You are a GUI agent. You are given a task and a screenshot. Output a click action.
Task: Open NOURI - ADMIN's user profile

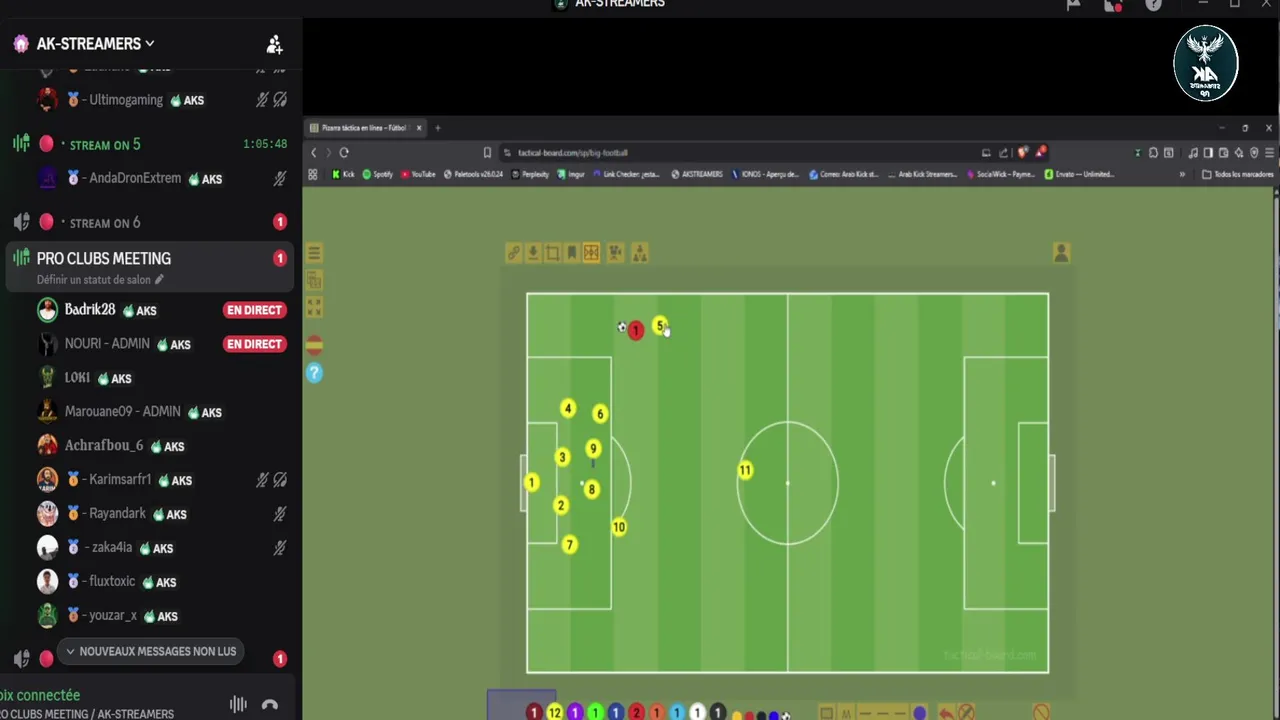click(x=107, y=344)
